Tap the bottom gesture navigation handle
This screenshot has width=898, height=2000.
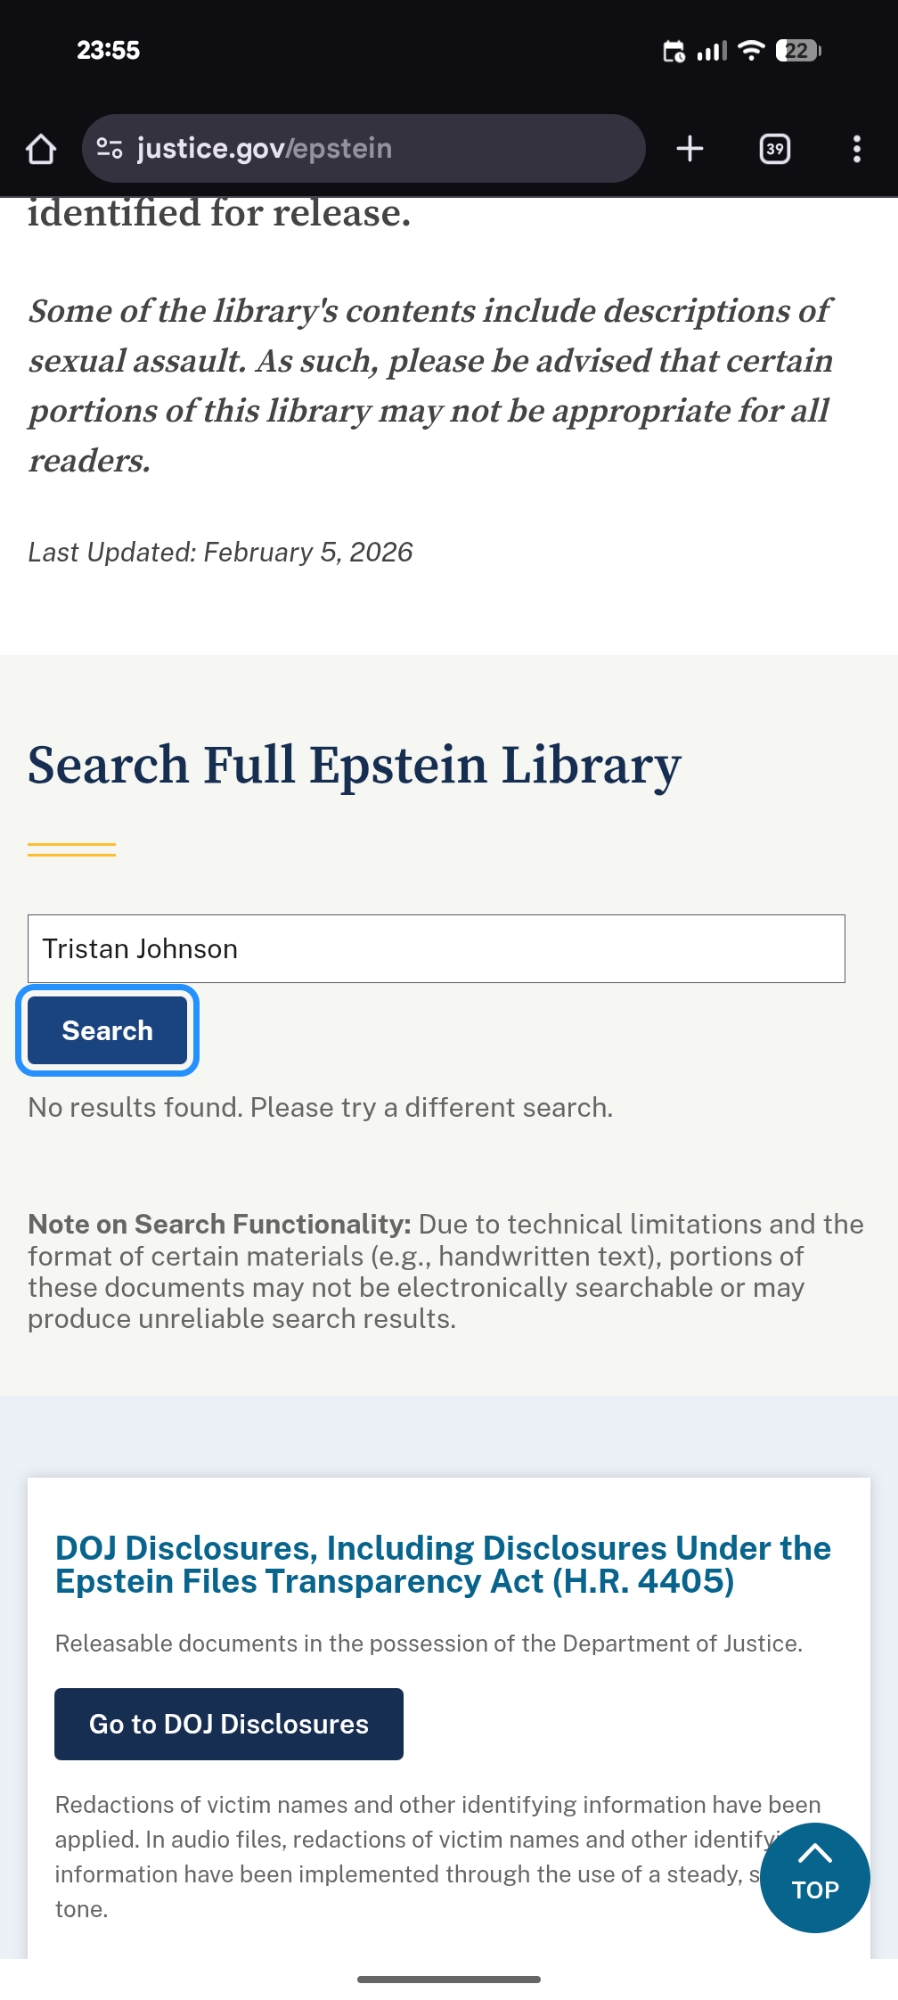pos(449,1979)
